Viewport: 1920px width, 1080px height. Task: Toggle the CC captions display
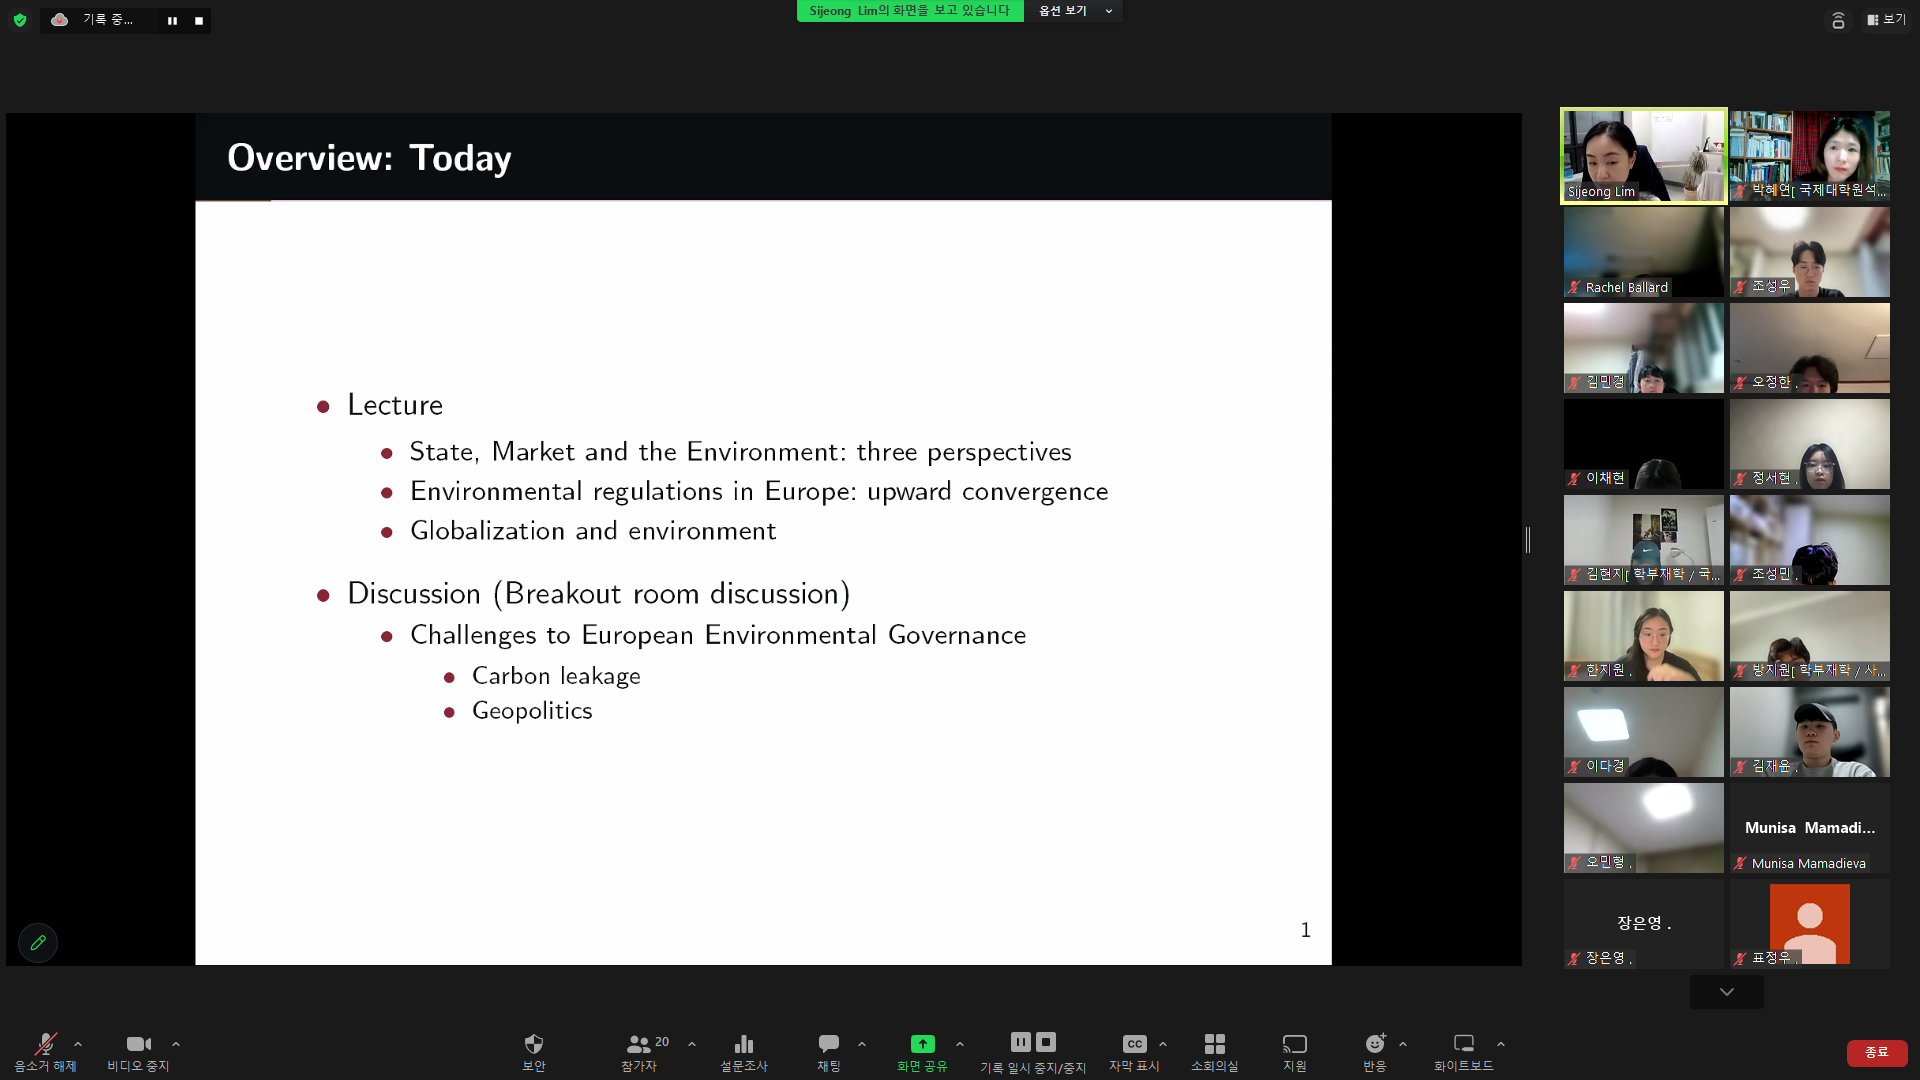[1133, 1045]
